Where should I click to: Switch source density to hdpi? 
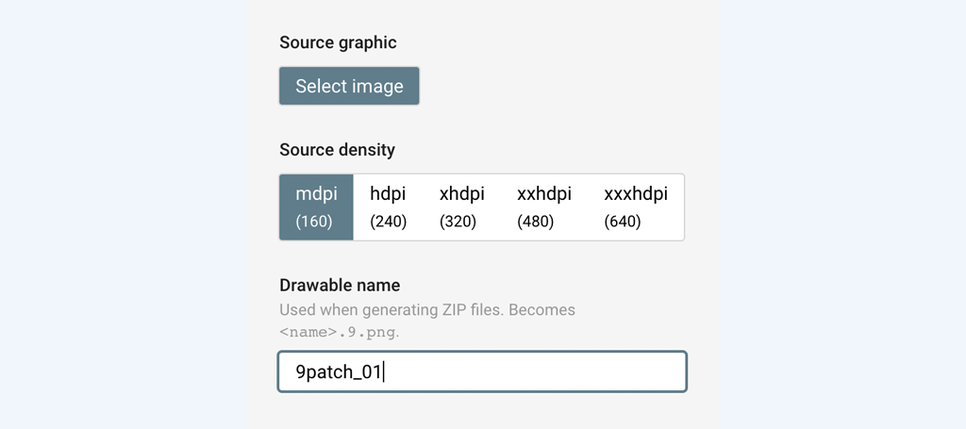388,207
